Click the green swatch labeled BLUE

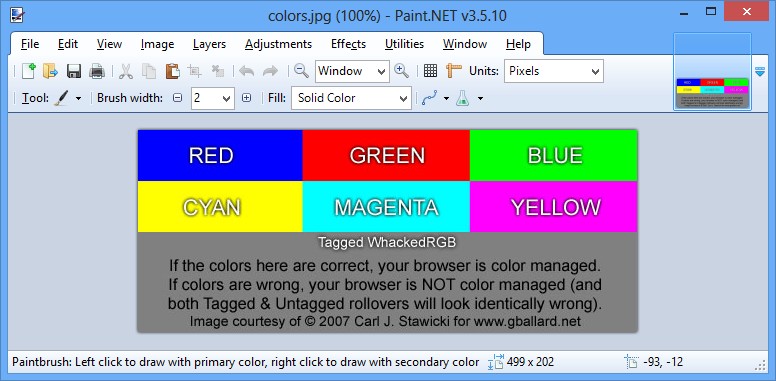[x=553, y=155]
